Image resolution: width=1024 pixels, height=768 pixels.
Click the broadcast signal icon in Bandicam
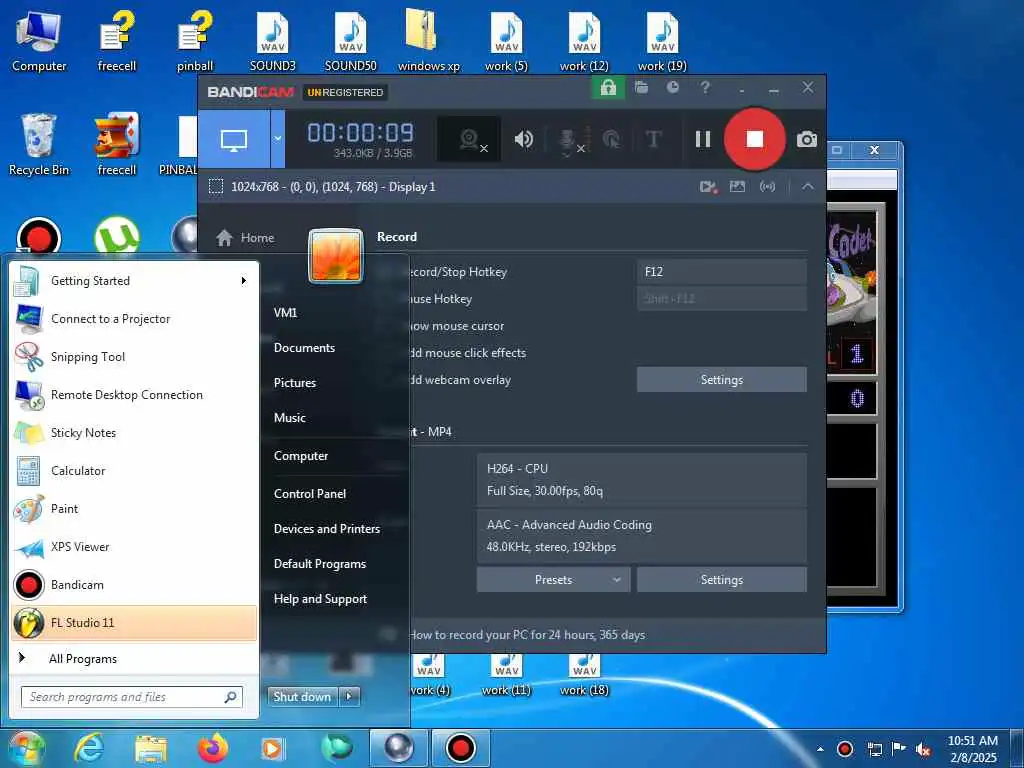tap(767, 187)
